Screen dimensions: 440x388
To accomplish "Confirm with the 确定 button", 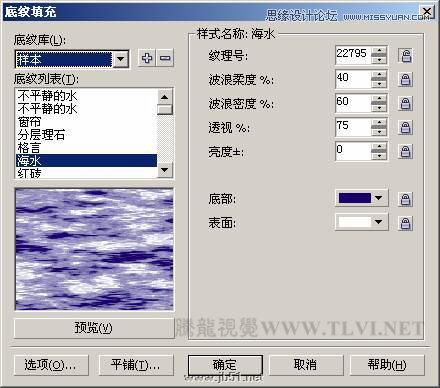I will (225, 365).
